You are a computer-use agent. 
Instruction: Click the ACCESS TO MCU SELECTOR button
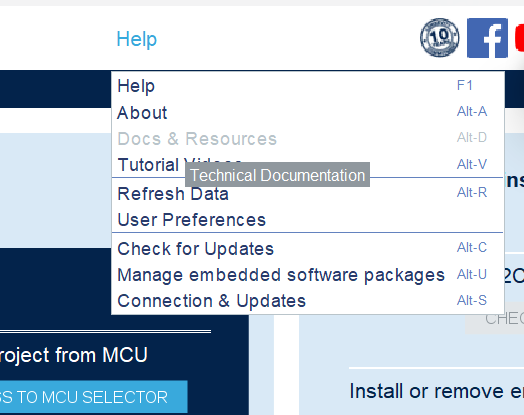tap(94, 397)
